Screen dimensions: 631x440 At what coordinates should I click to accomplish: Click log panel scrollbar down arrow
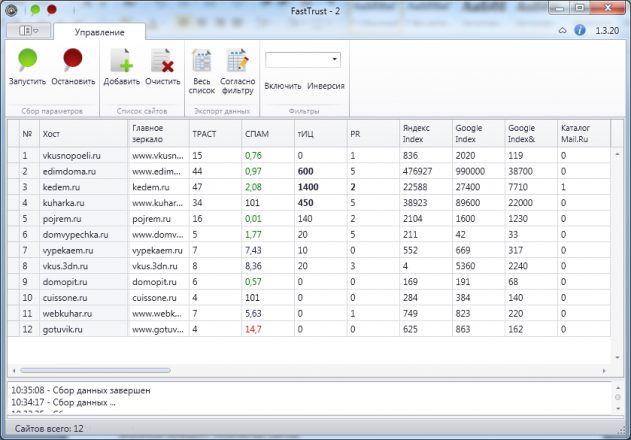click(618, 409)
